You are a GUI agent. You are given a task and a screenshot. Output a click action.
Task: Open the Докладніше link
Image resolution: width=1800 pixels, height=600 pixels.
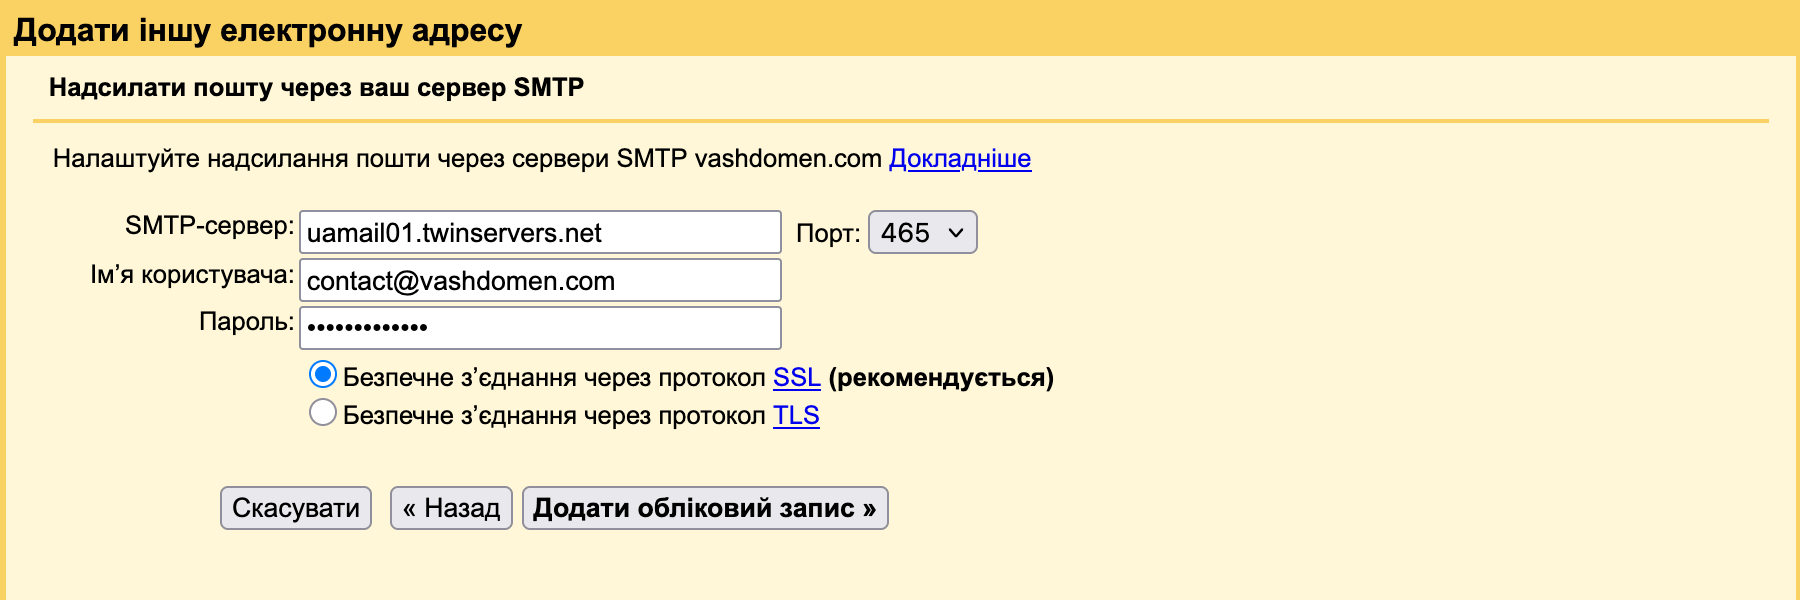[960, 159]
